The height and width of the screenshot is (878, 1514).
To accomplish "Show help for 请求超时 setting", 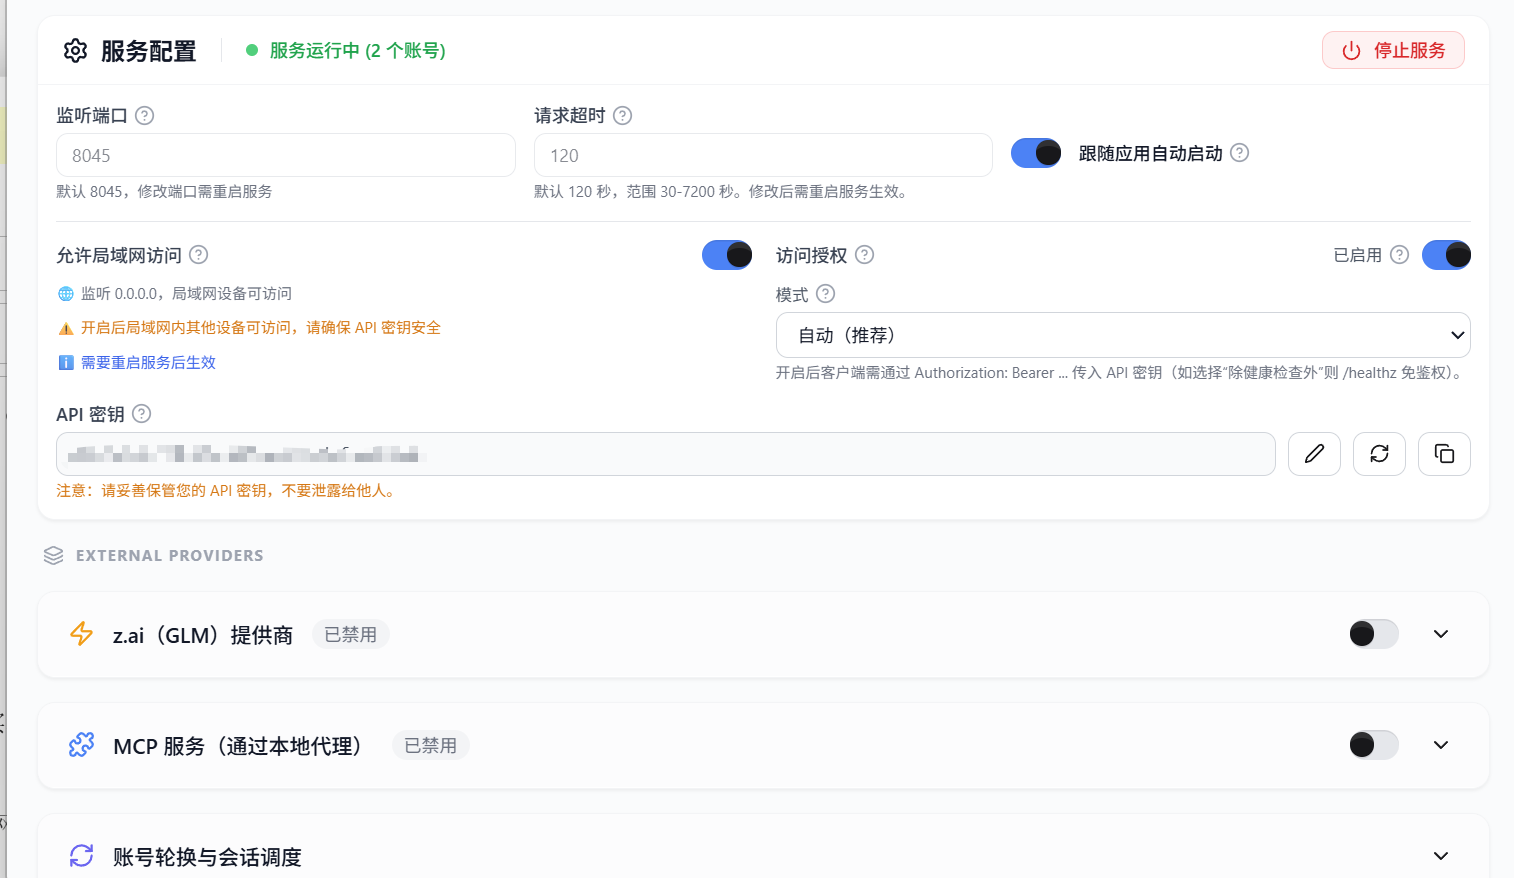I will pyautogui.click(x=622, y=115).
